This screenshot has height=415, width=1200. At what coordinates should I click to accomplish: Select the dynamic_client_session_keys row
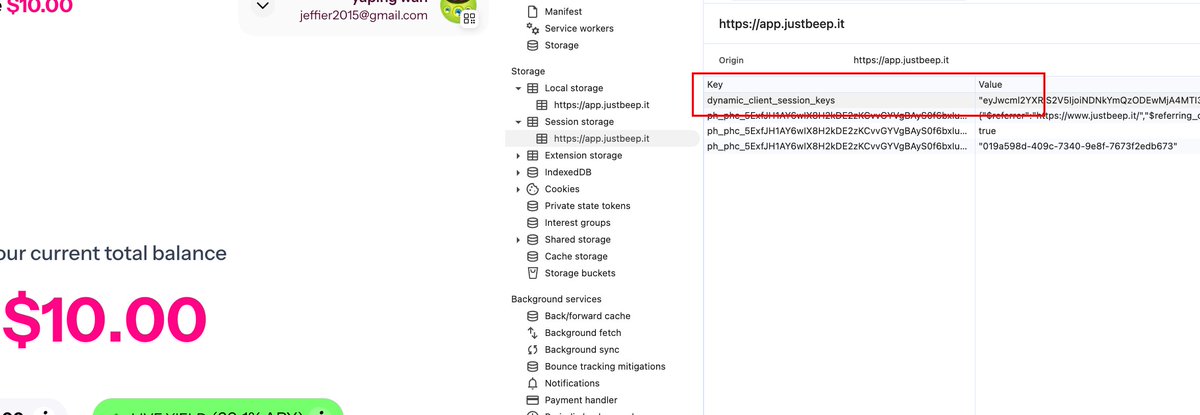[952, 101]
